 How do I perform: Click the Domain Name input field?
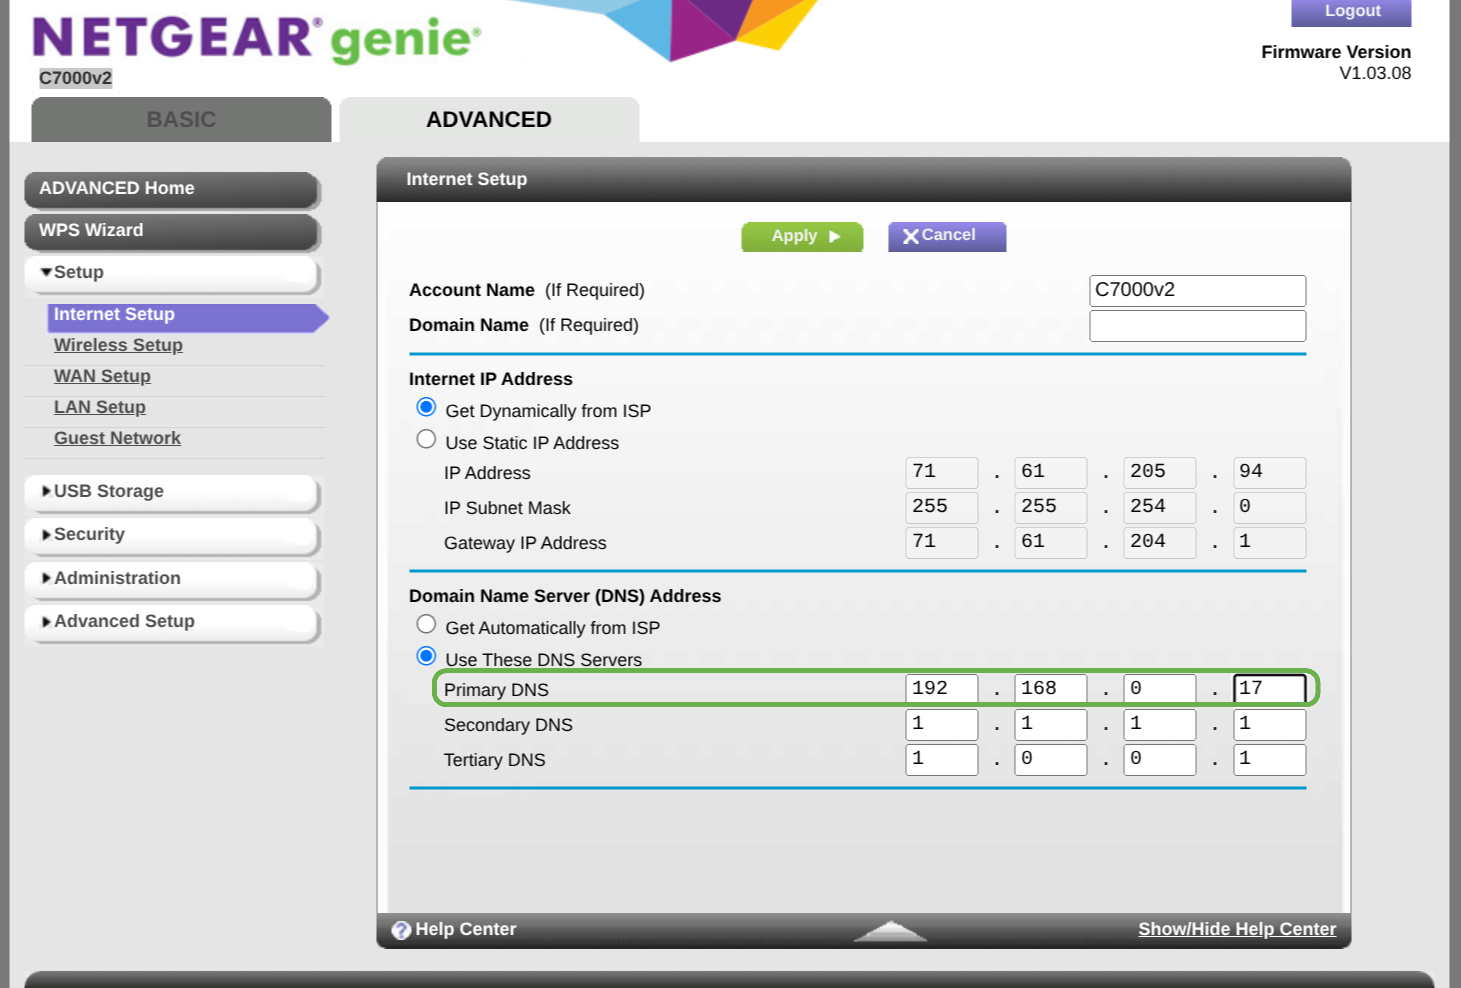pyautogui.click(x=1197, y=325)
